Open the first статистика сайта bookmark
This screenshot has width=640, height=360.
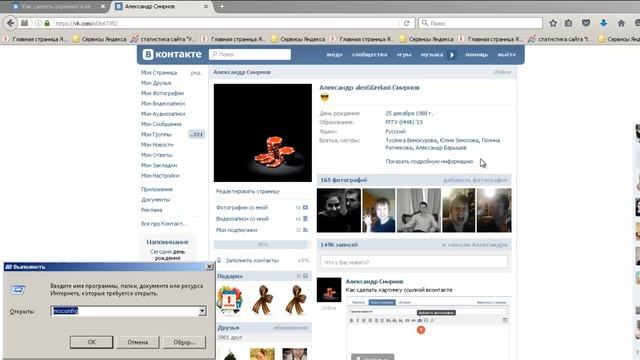point(163,39)
